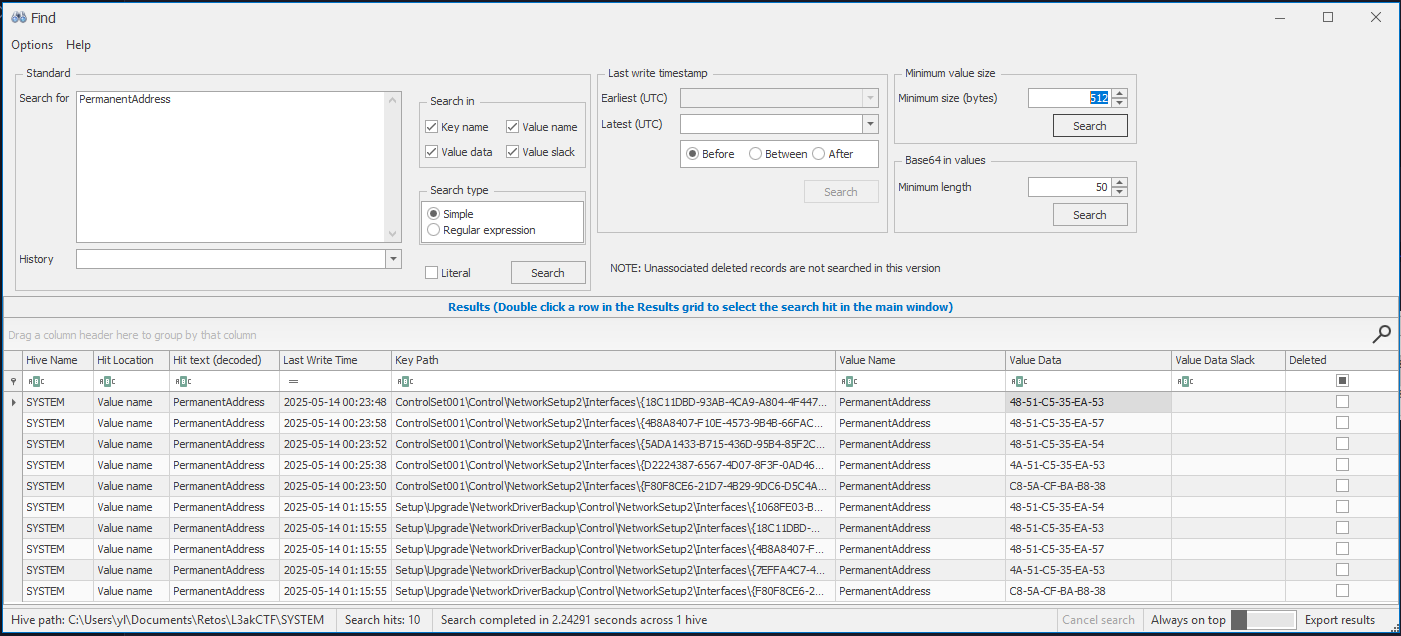Viewport: 1401px width, 636px height.
Task: Uncheck the Key name checkbox
Action: tap(432, 127)
